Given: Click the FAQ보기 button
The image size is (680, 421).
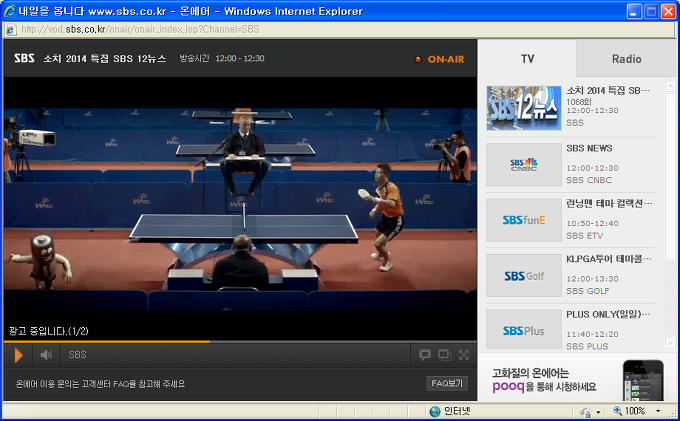Looking at the screenshot, I should point(447,383).
